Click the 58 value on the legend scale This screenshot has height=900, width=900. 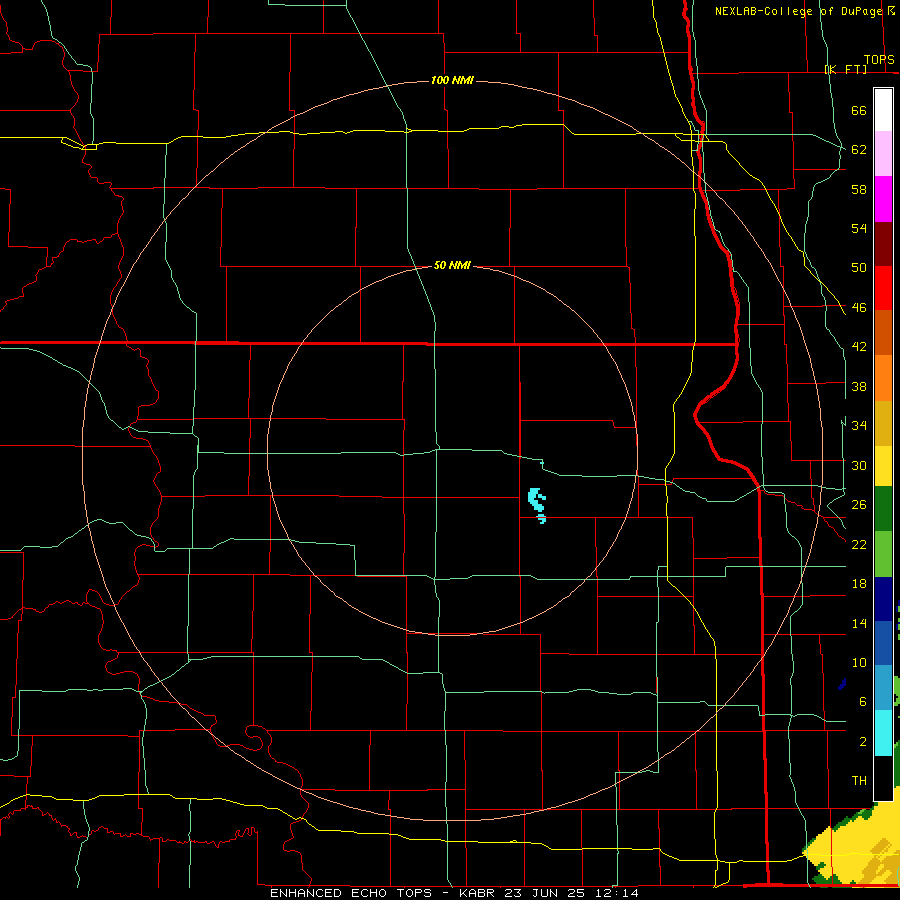[x=859, y=189]
